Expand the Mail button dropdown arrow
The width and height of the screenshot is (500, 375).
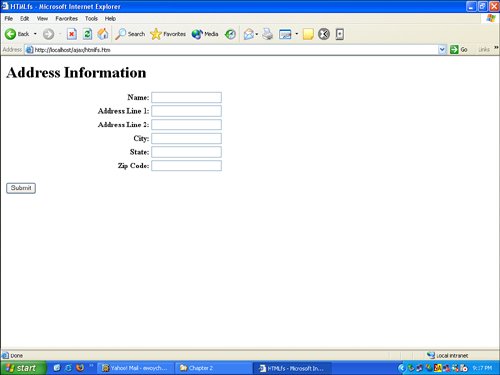pyautogui.click(x=257, y=34)
